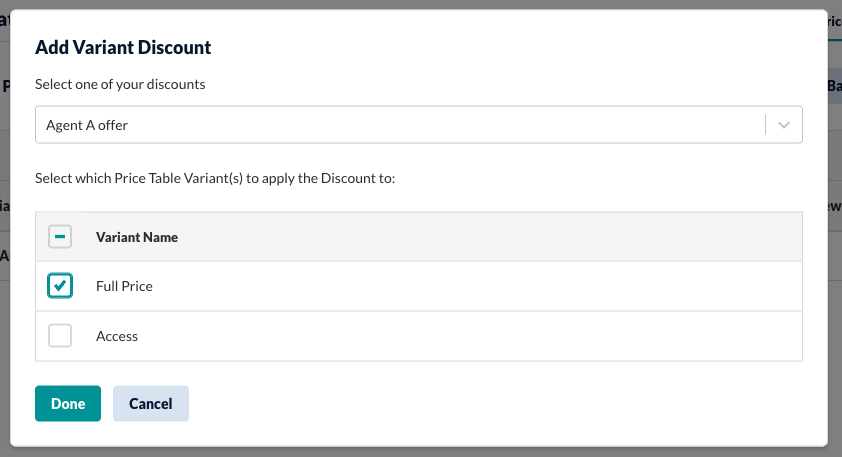The image size is (842, 457).
Task: Select the Full Price row label
Action: (x=124, y=286)
